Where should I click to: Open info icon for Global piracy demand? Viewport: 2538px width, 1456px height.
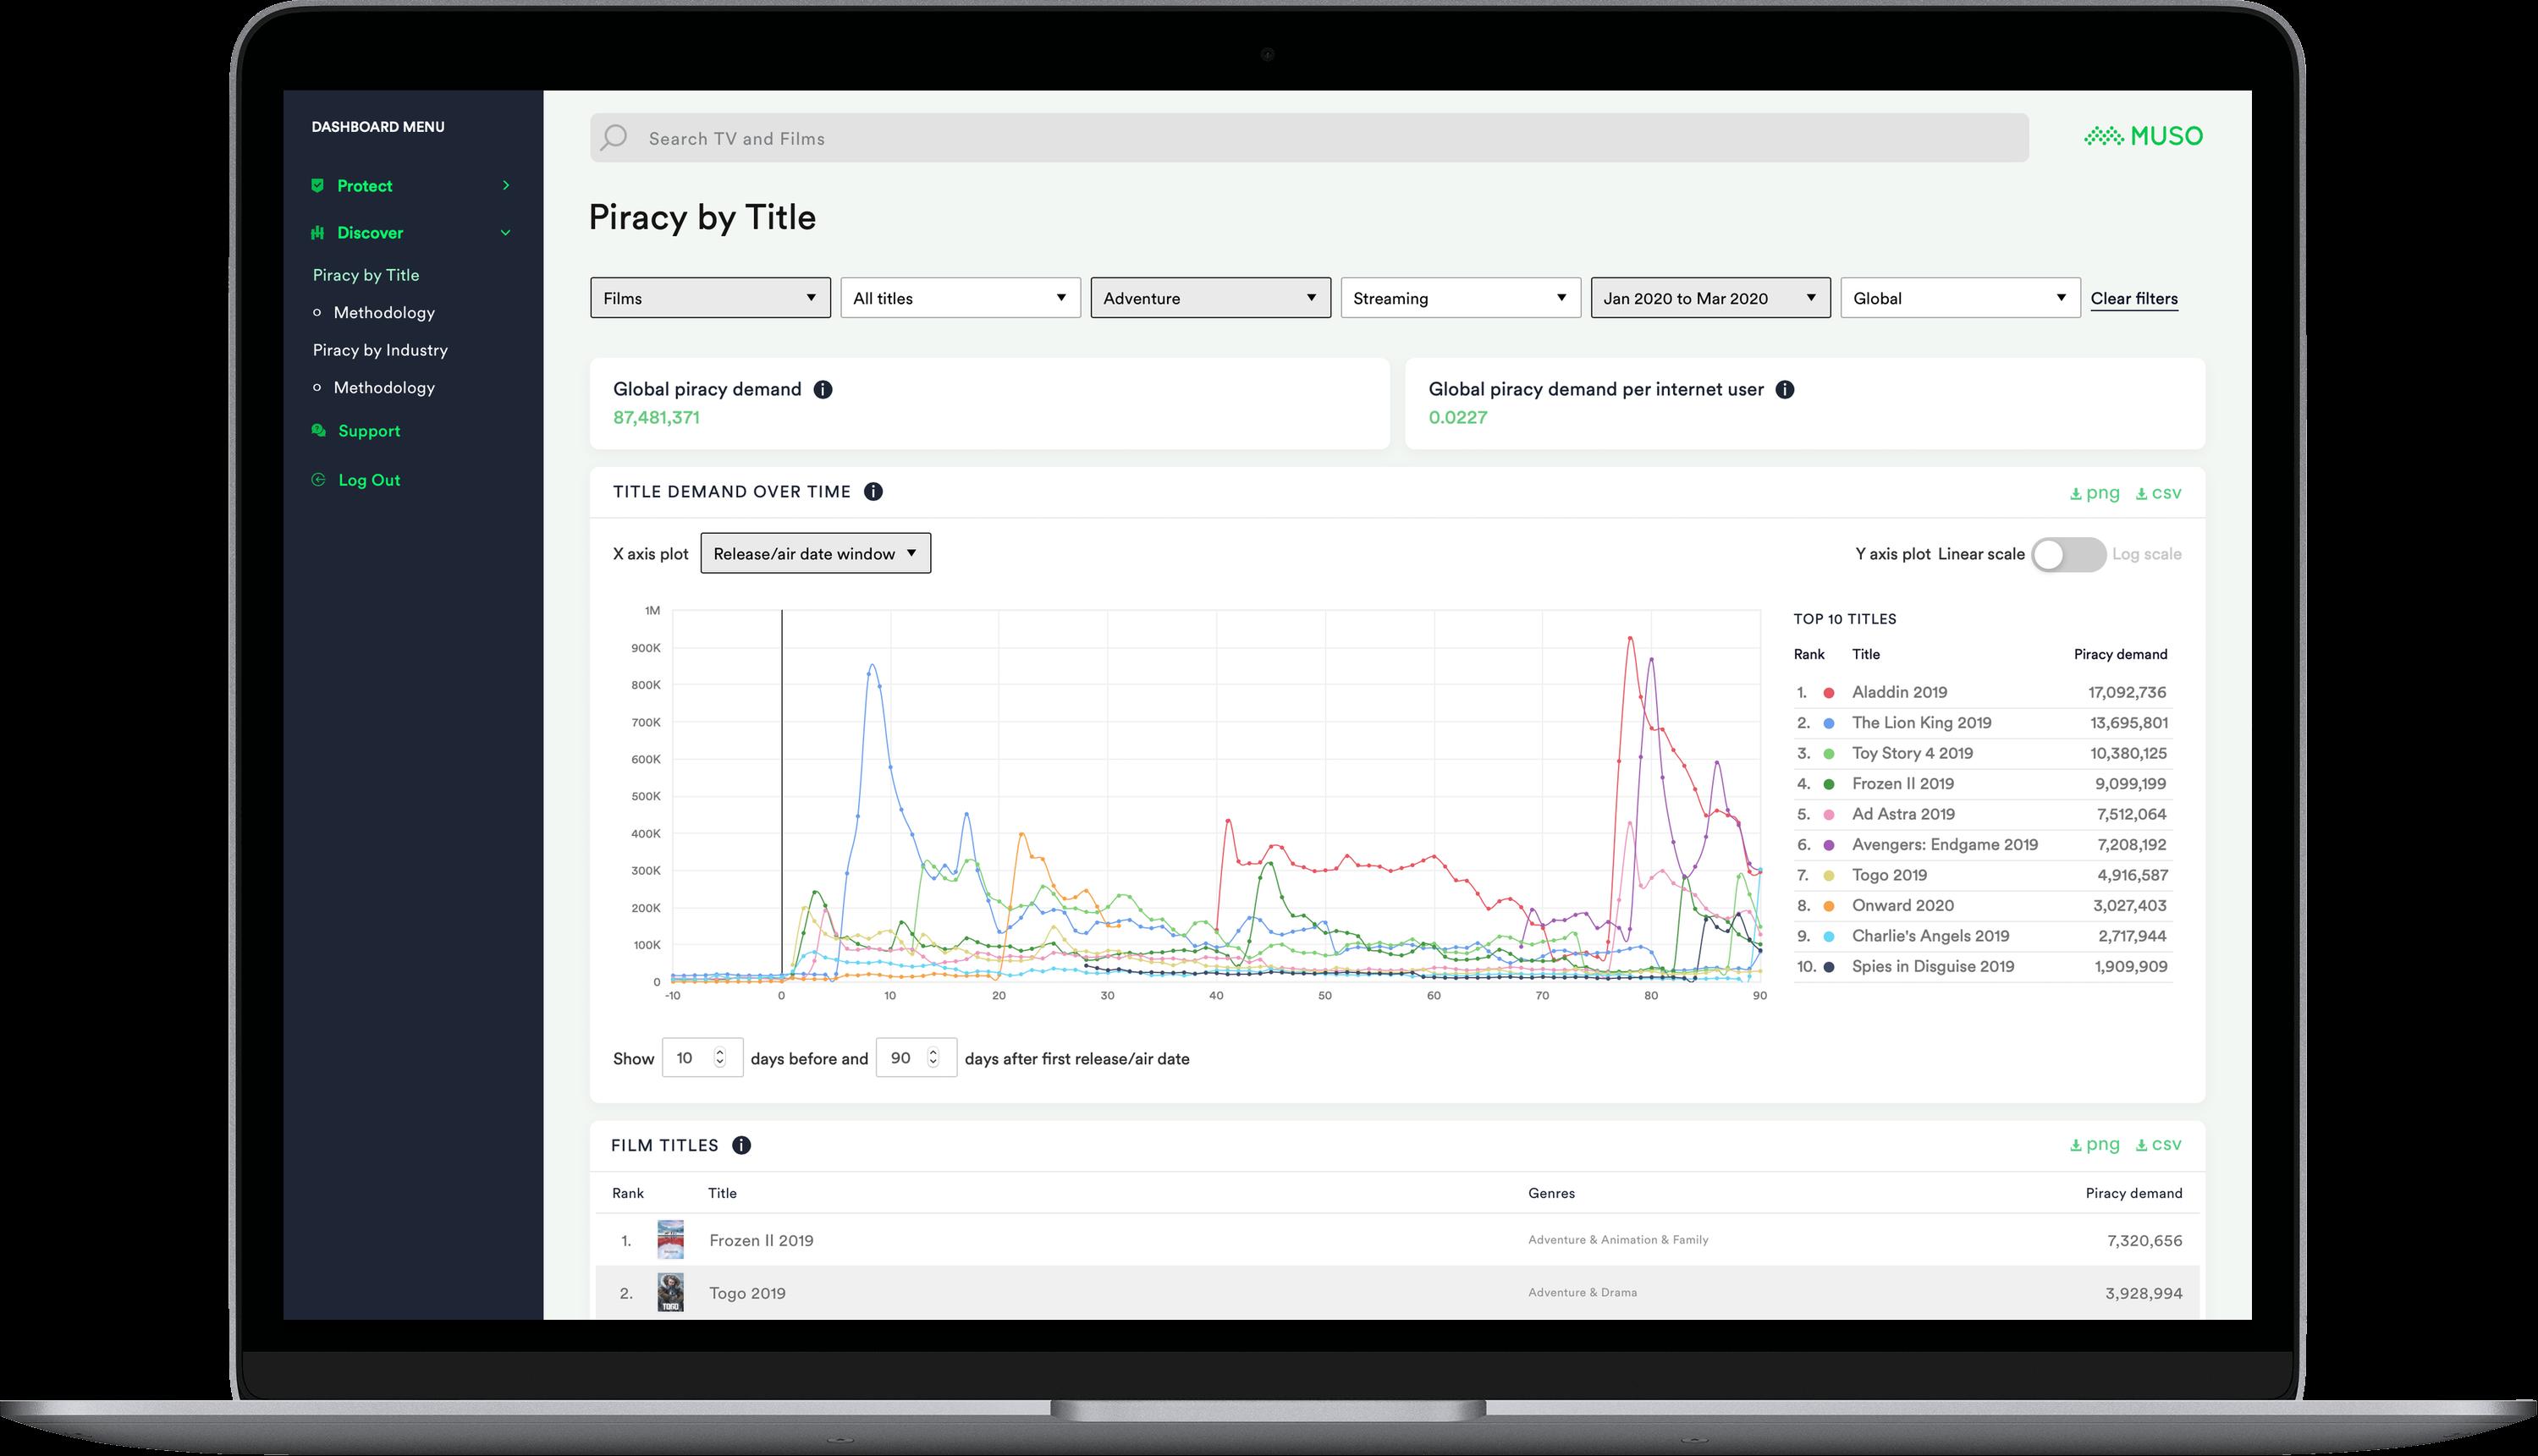[823, 390]
